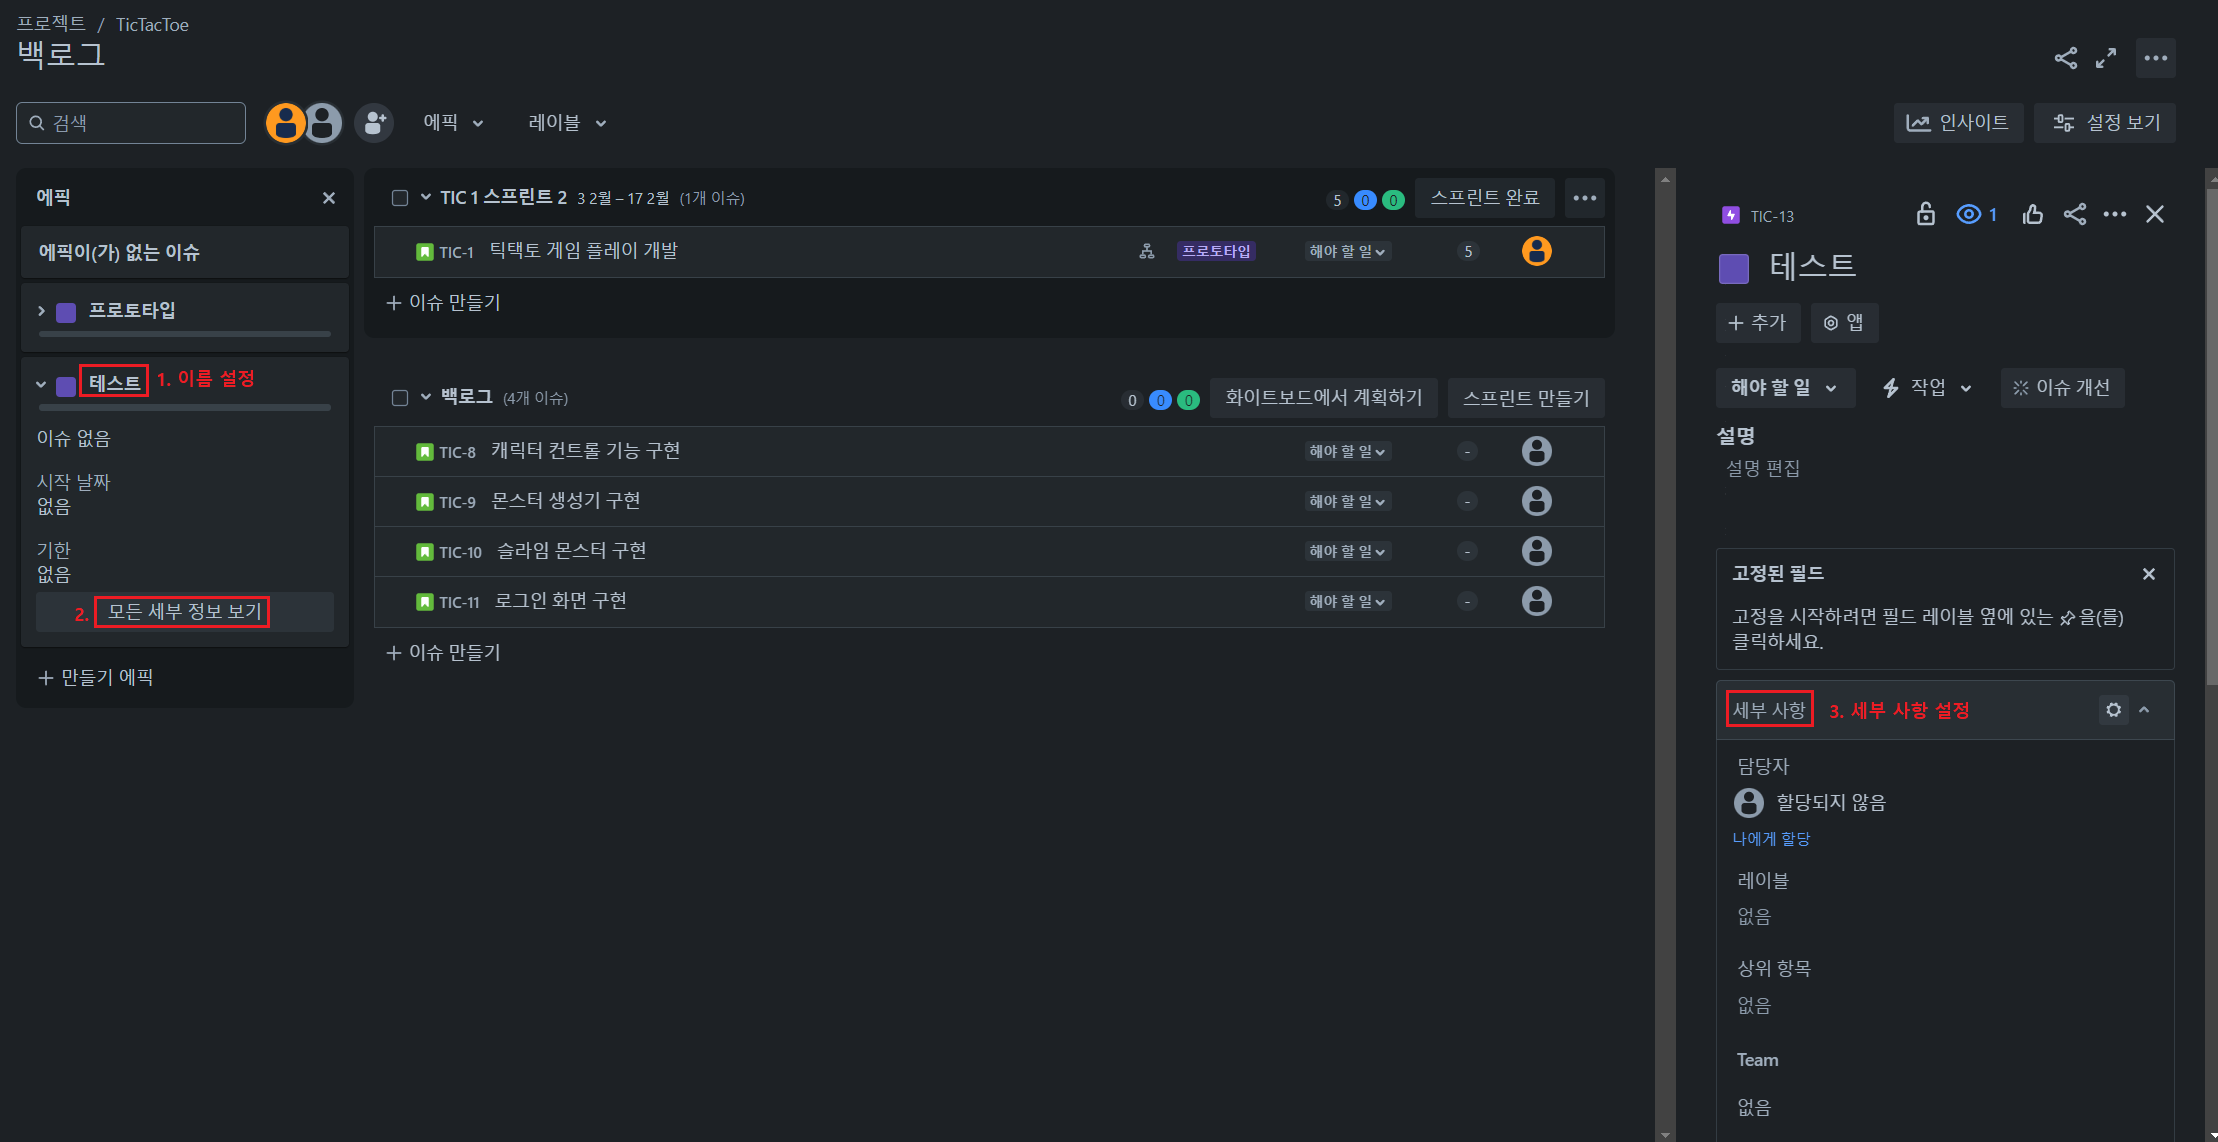Click the 스프린트 완료 button
This screenshot has height=1142, width=2218.
[x=1484, y=198]
